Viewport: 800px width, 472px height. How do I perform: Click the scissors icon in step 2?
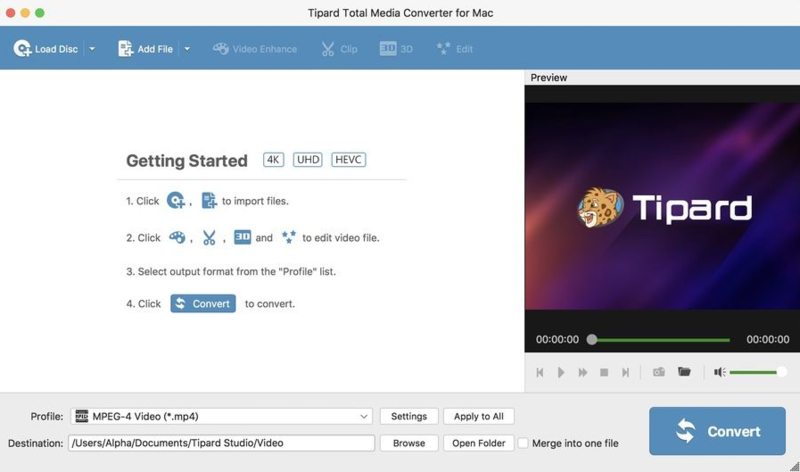[x=209, y=237]
